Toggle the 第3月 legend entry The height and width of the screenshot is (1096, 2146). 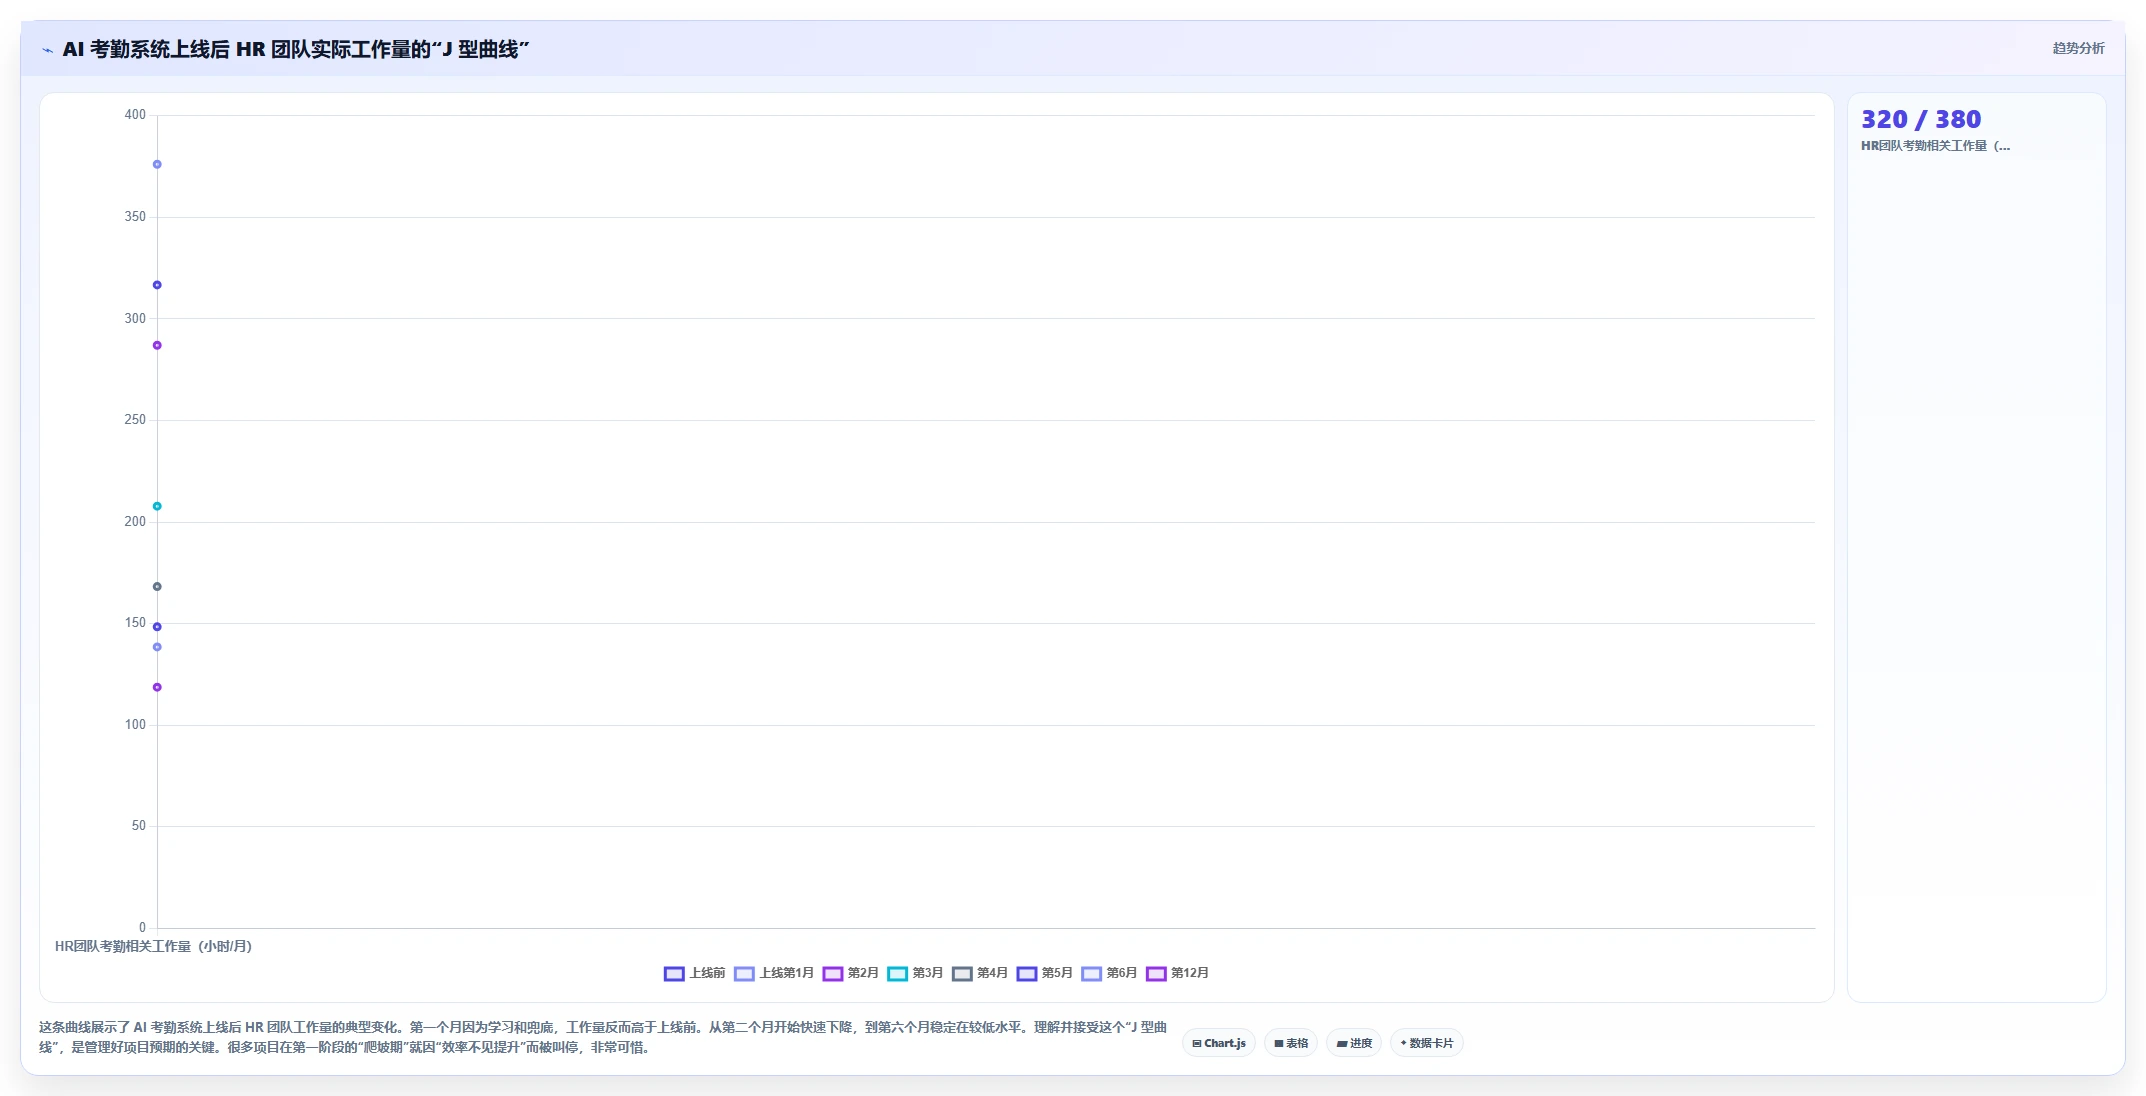point(915,973)
